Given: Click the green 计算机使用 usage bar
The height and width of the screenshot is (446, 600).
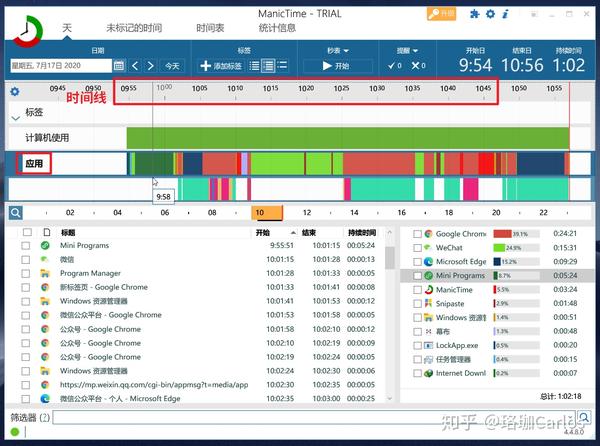Looking at the screenshot, I should (x=348, y=138).
